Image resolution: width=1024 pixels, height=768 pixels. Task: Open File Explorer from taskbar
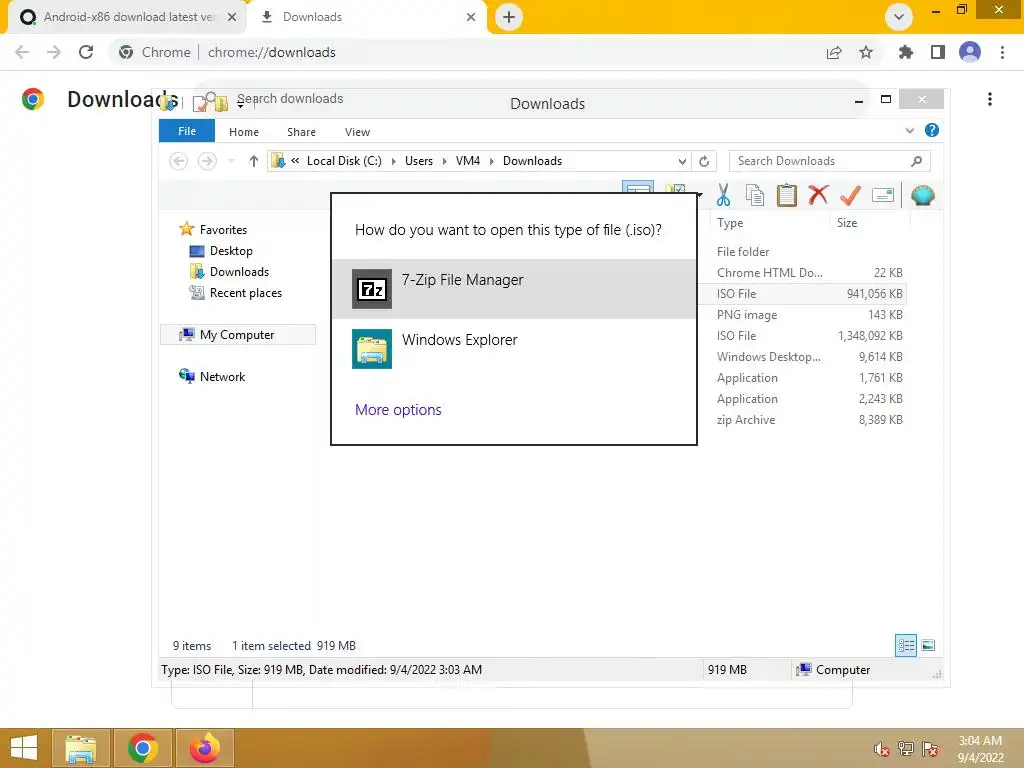click(x=81, y=748)
